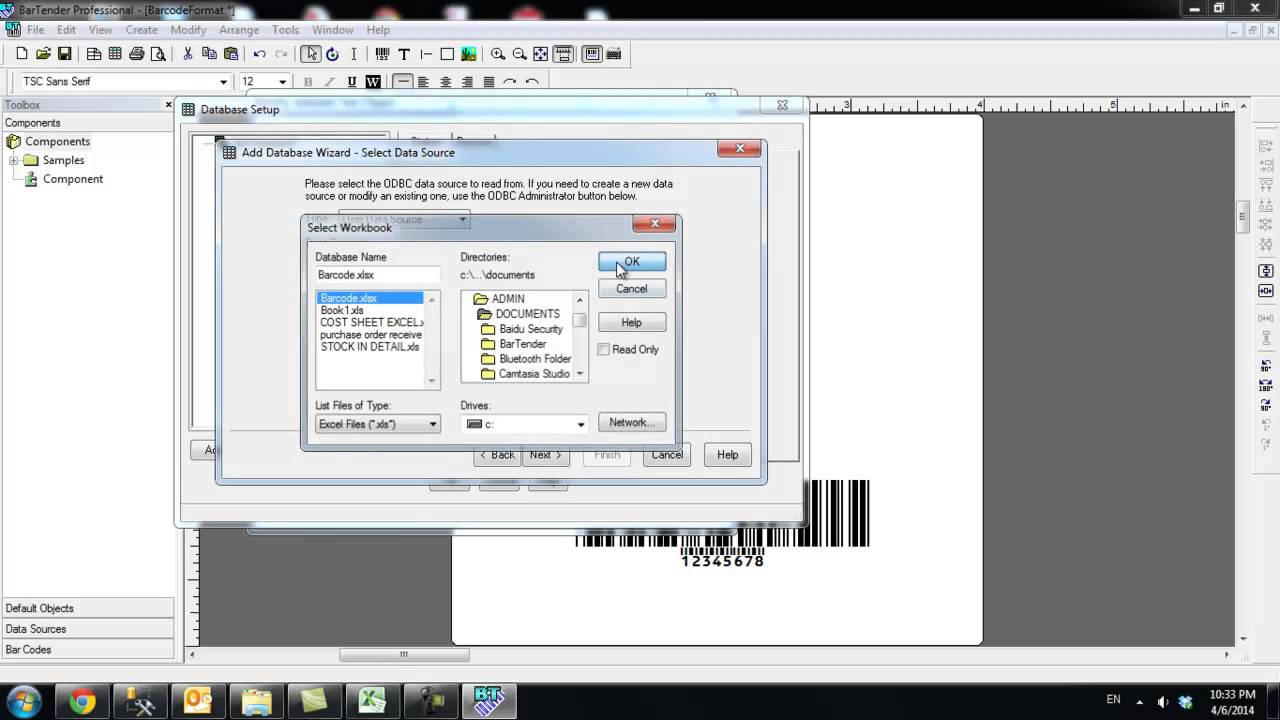Screen dimensions: 1280x720
Task: Select STOCK IN DETAIL.xls file
Action: point(371,346)
